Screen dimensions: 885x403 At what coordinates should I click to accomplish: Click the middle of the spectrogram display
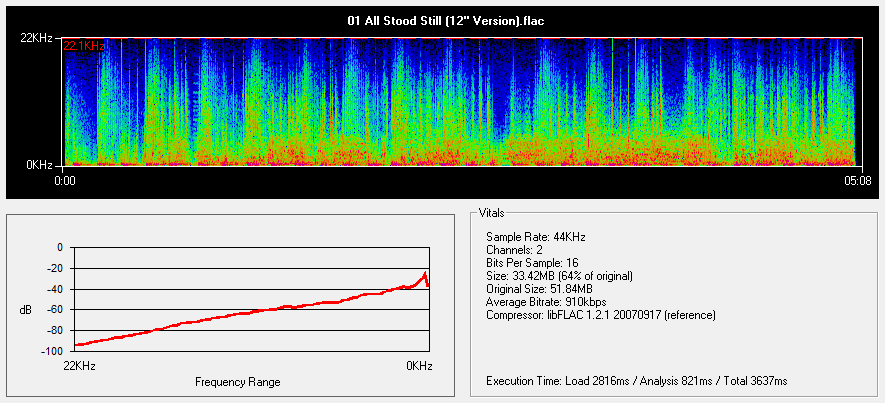(x=459, y=102)
